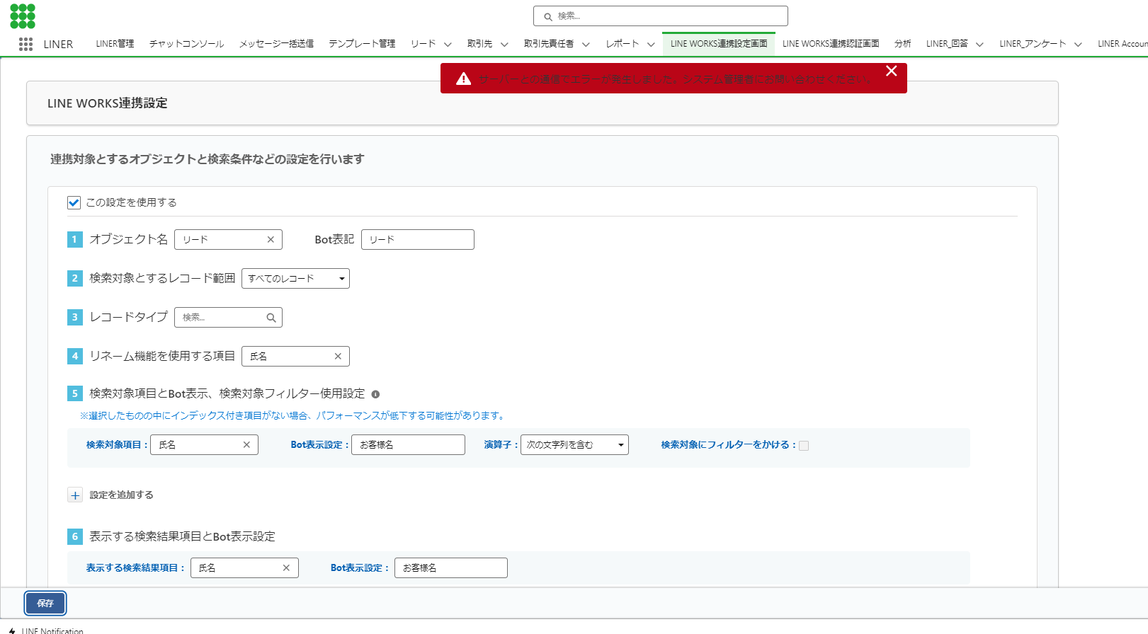Select the LINE WORKS連携設定画面 tab
This screenshot has width=1148, height=634.
click(x=718, y=44)
